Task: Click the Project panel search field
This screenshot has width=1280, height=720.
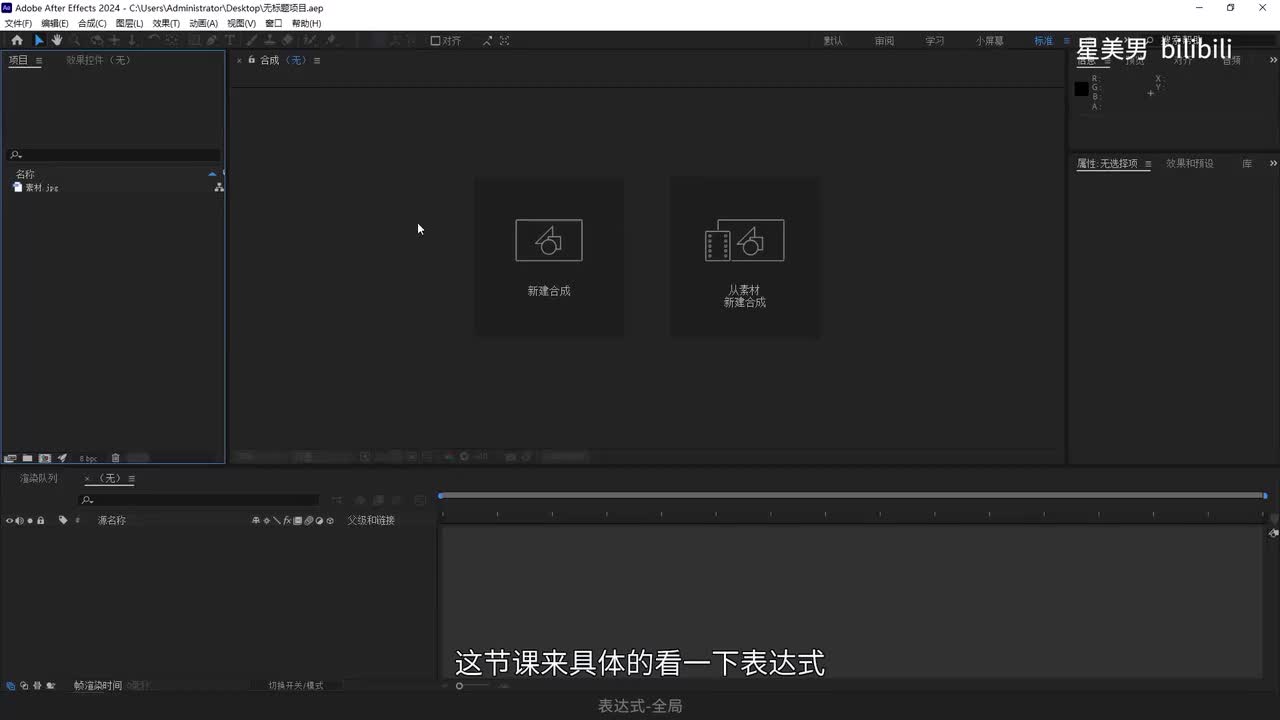Action: click(113, 155)
